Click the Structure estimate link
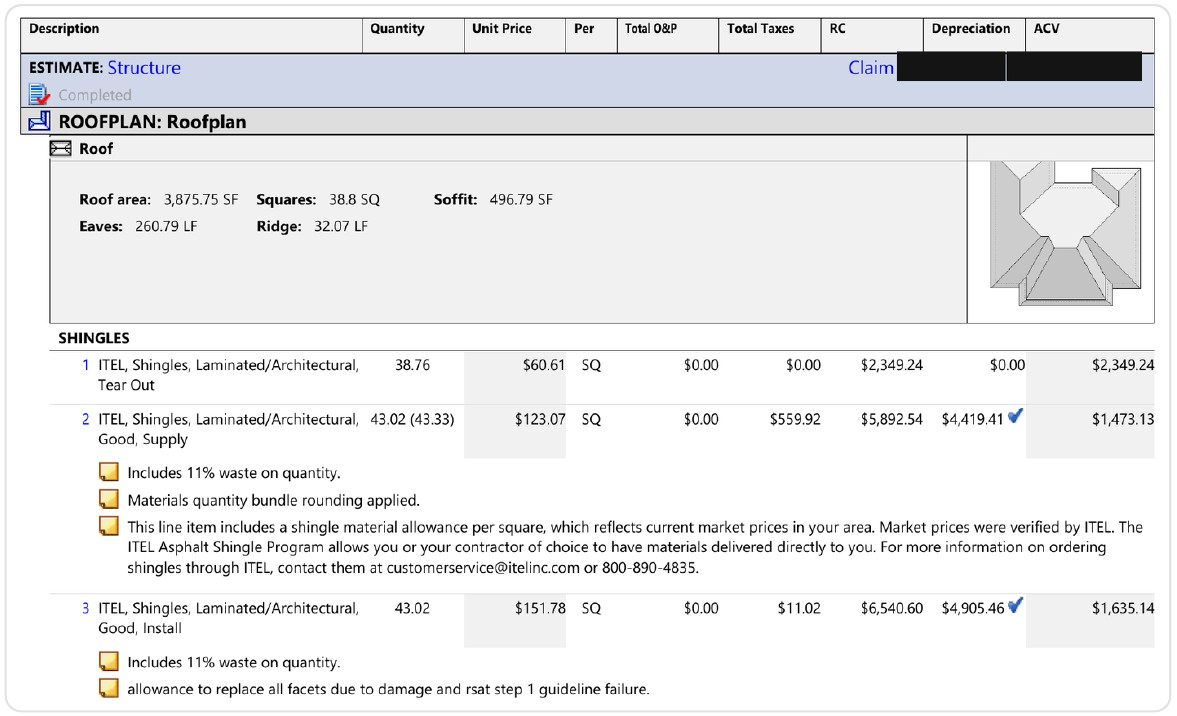This screenshot has height=716, width=1177. click(x=144, y=68)
